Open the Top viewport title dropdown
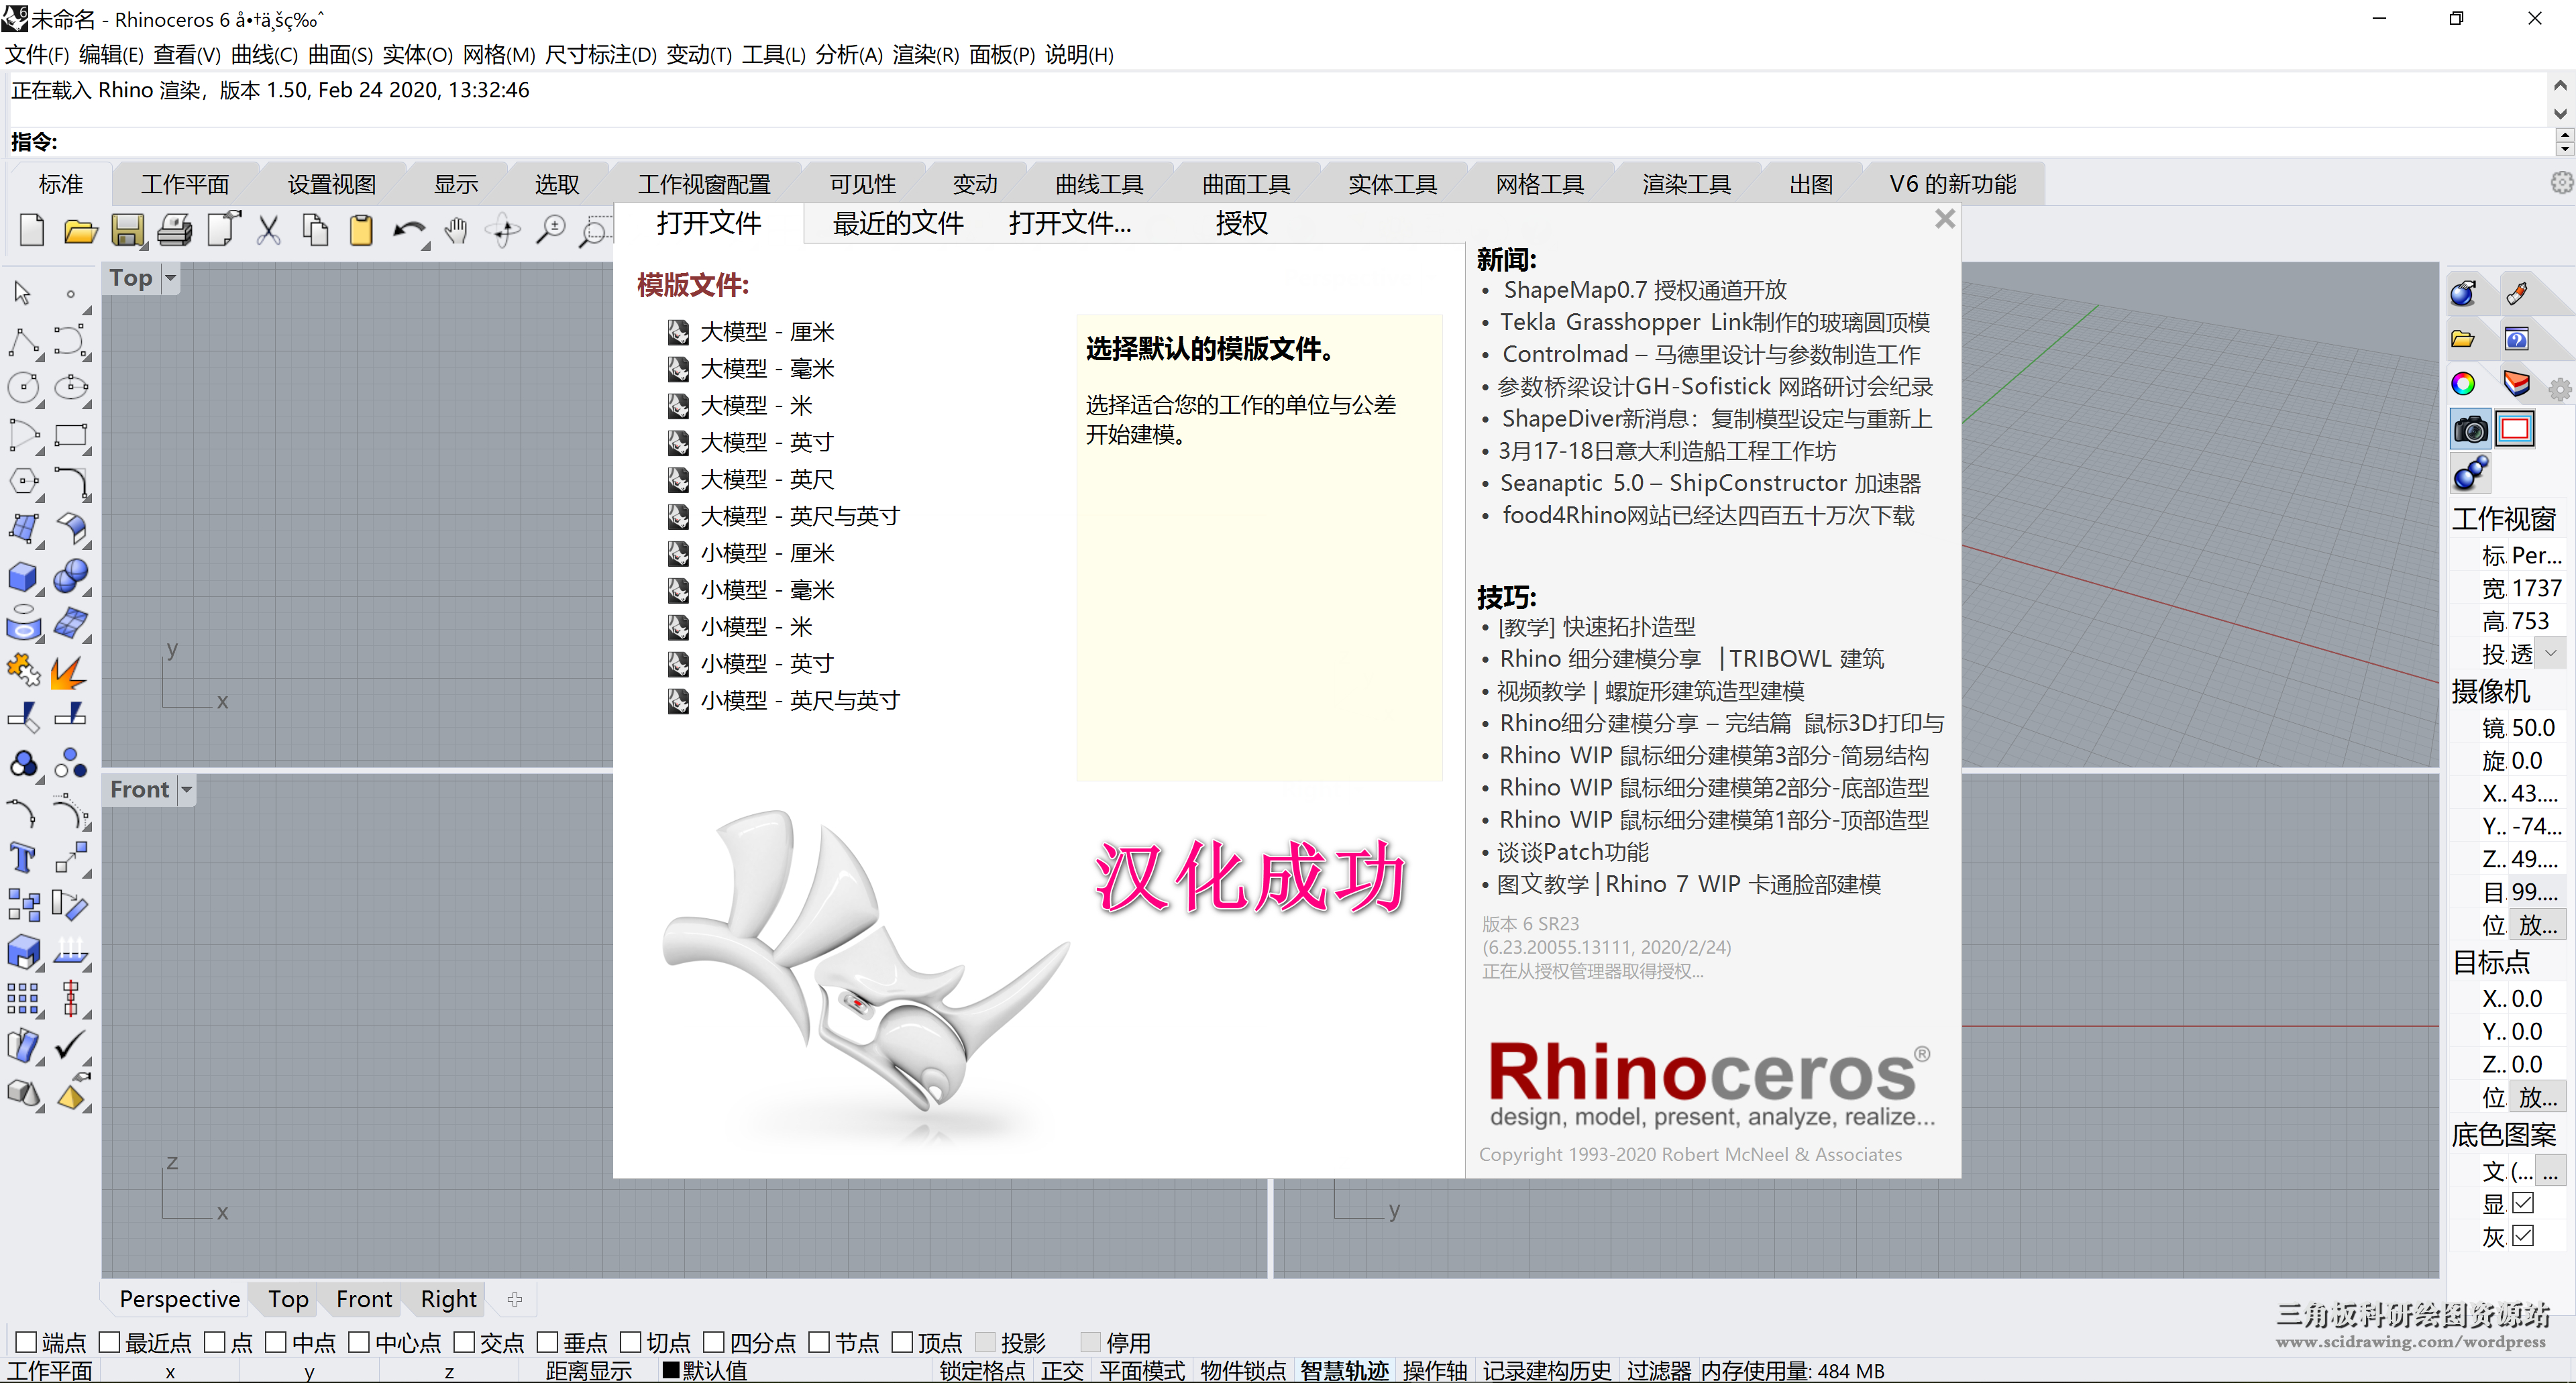The height and width of the screenshot is (1383, 2576). (x=170, y=278)
